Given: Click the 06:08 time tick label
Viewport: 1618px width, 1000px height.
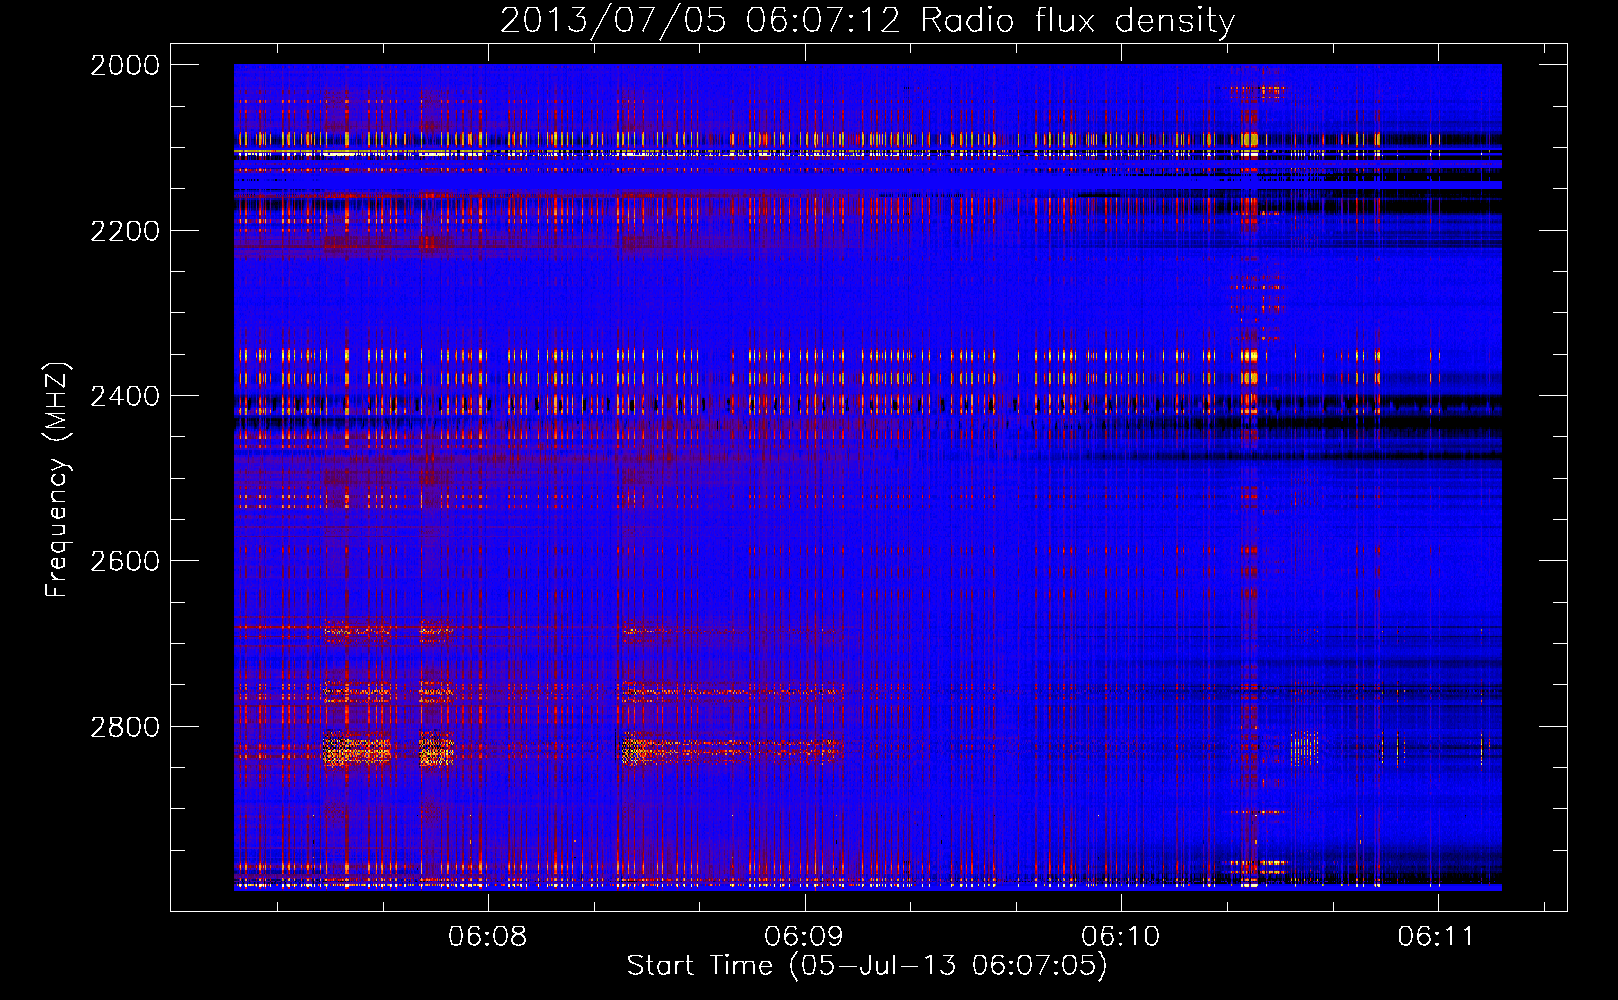Looking at the screenshot, I should tap(487, 937).
